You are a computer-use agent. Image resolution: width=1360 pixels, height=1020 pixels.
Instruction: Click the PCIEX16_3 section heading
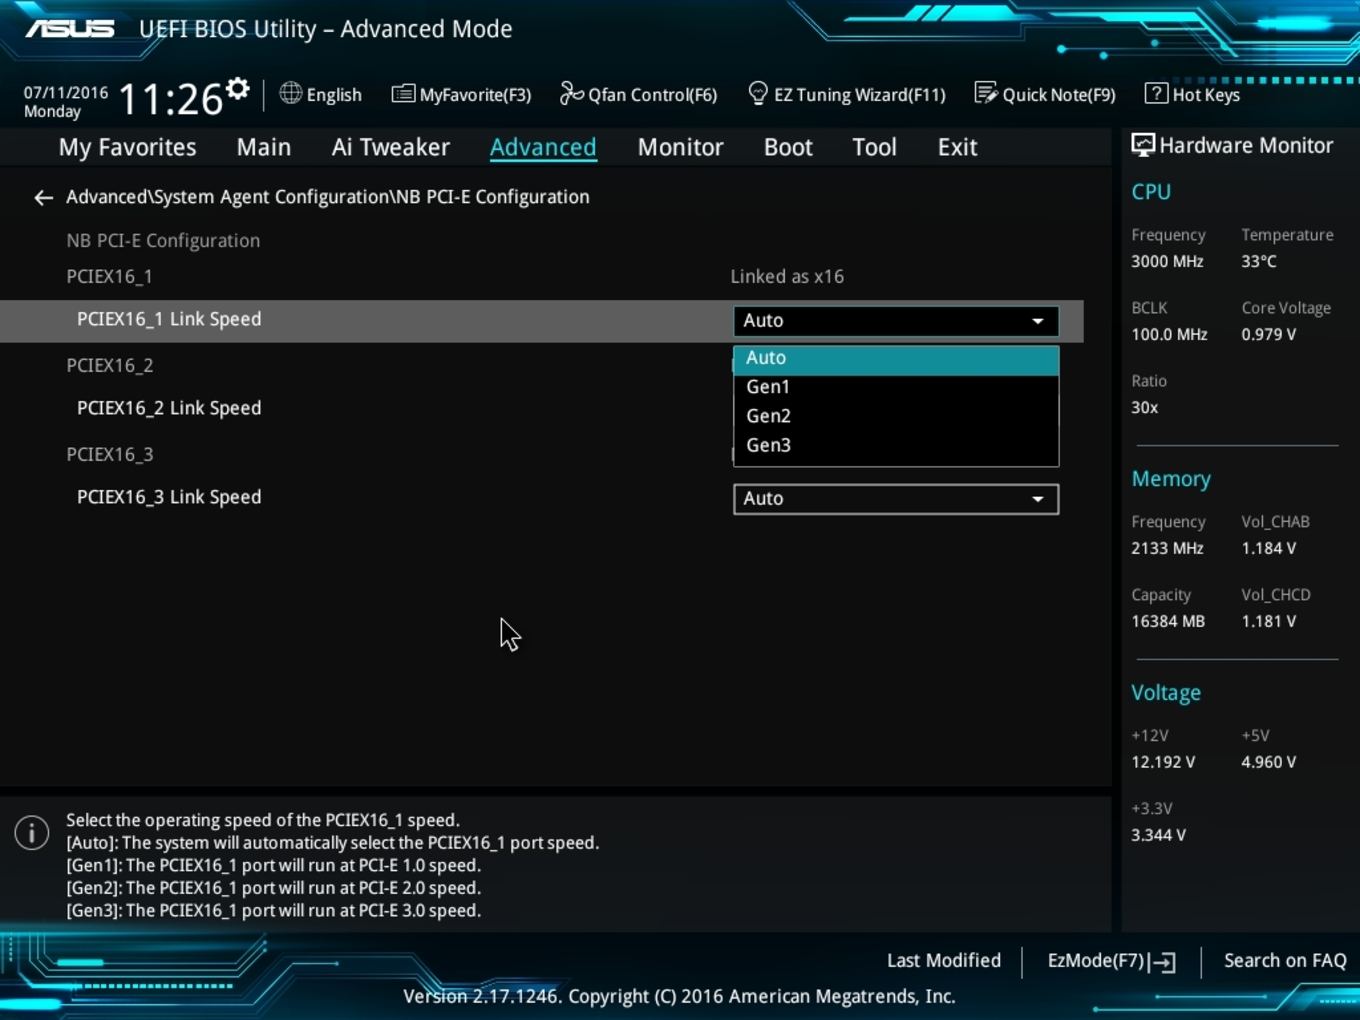pyautogui.click(x=109, y=455)
